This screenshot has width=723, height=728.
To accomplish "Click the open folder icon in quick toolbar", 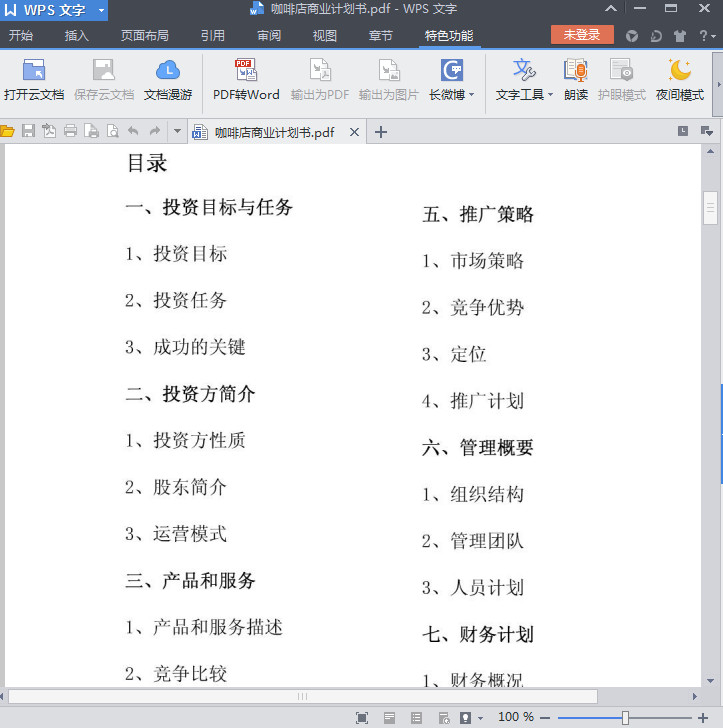I will tap(7, 131).
